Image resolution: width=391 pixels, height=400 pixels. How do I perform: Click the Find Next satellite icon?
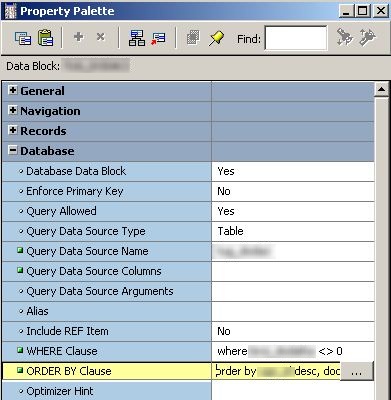tap(345, 37)
